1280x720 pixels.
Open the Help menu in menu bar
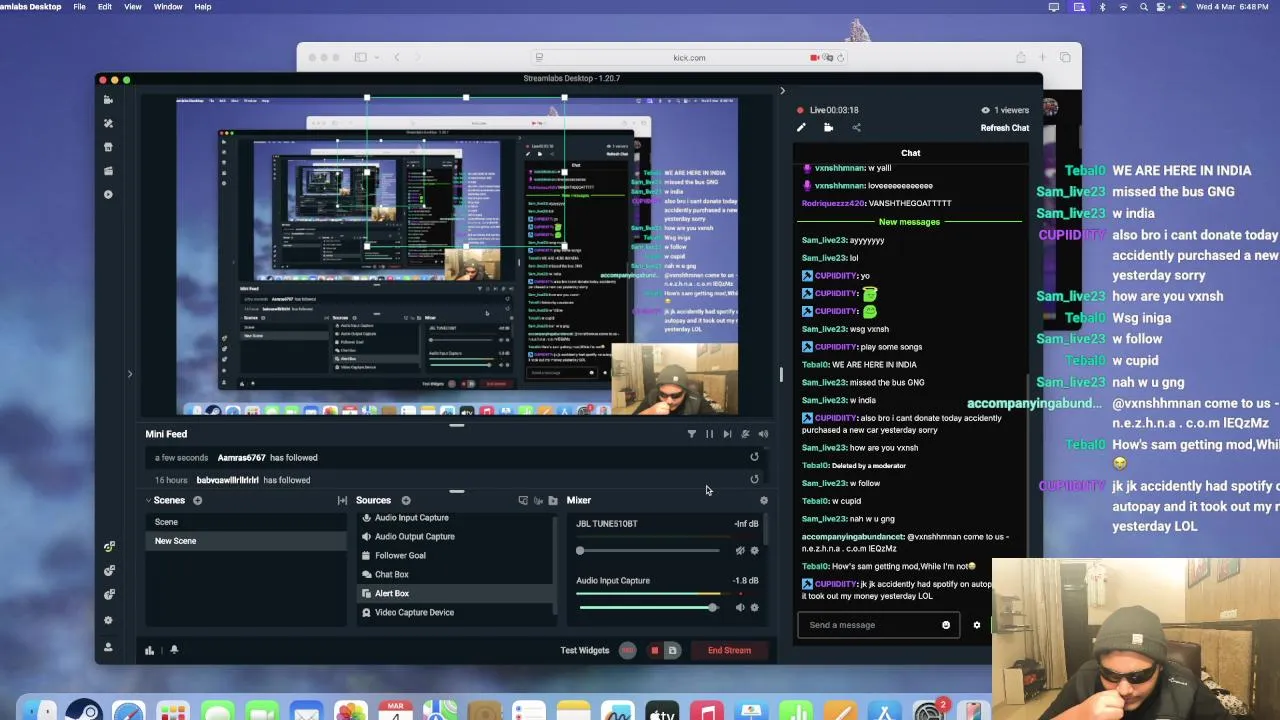click(203, 7)
